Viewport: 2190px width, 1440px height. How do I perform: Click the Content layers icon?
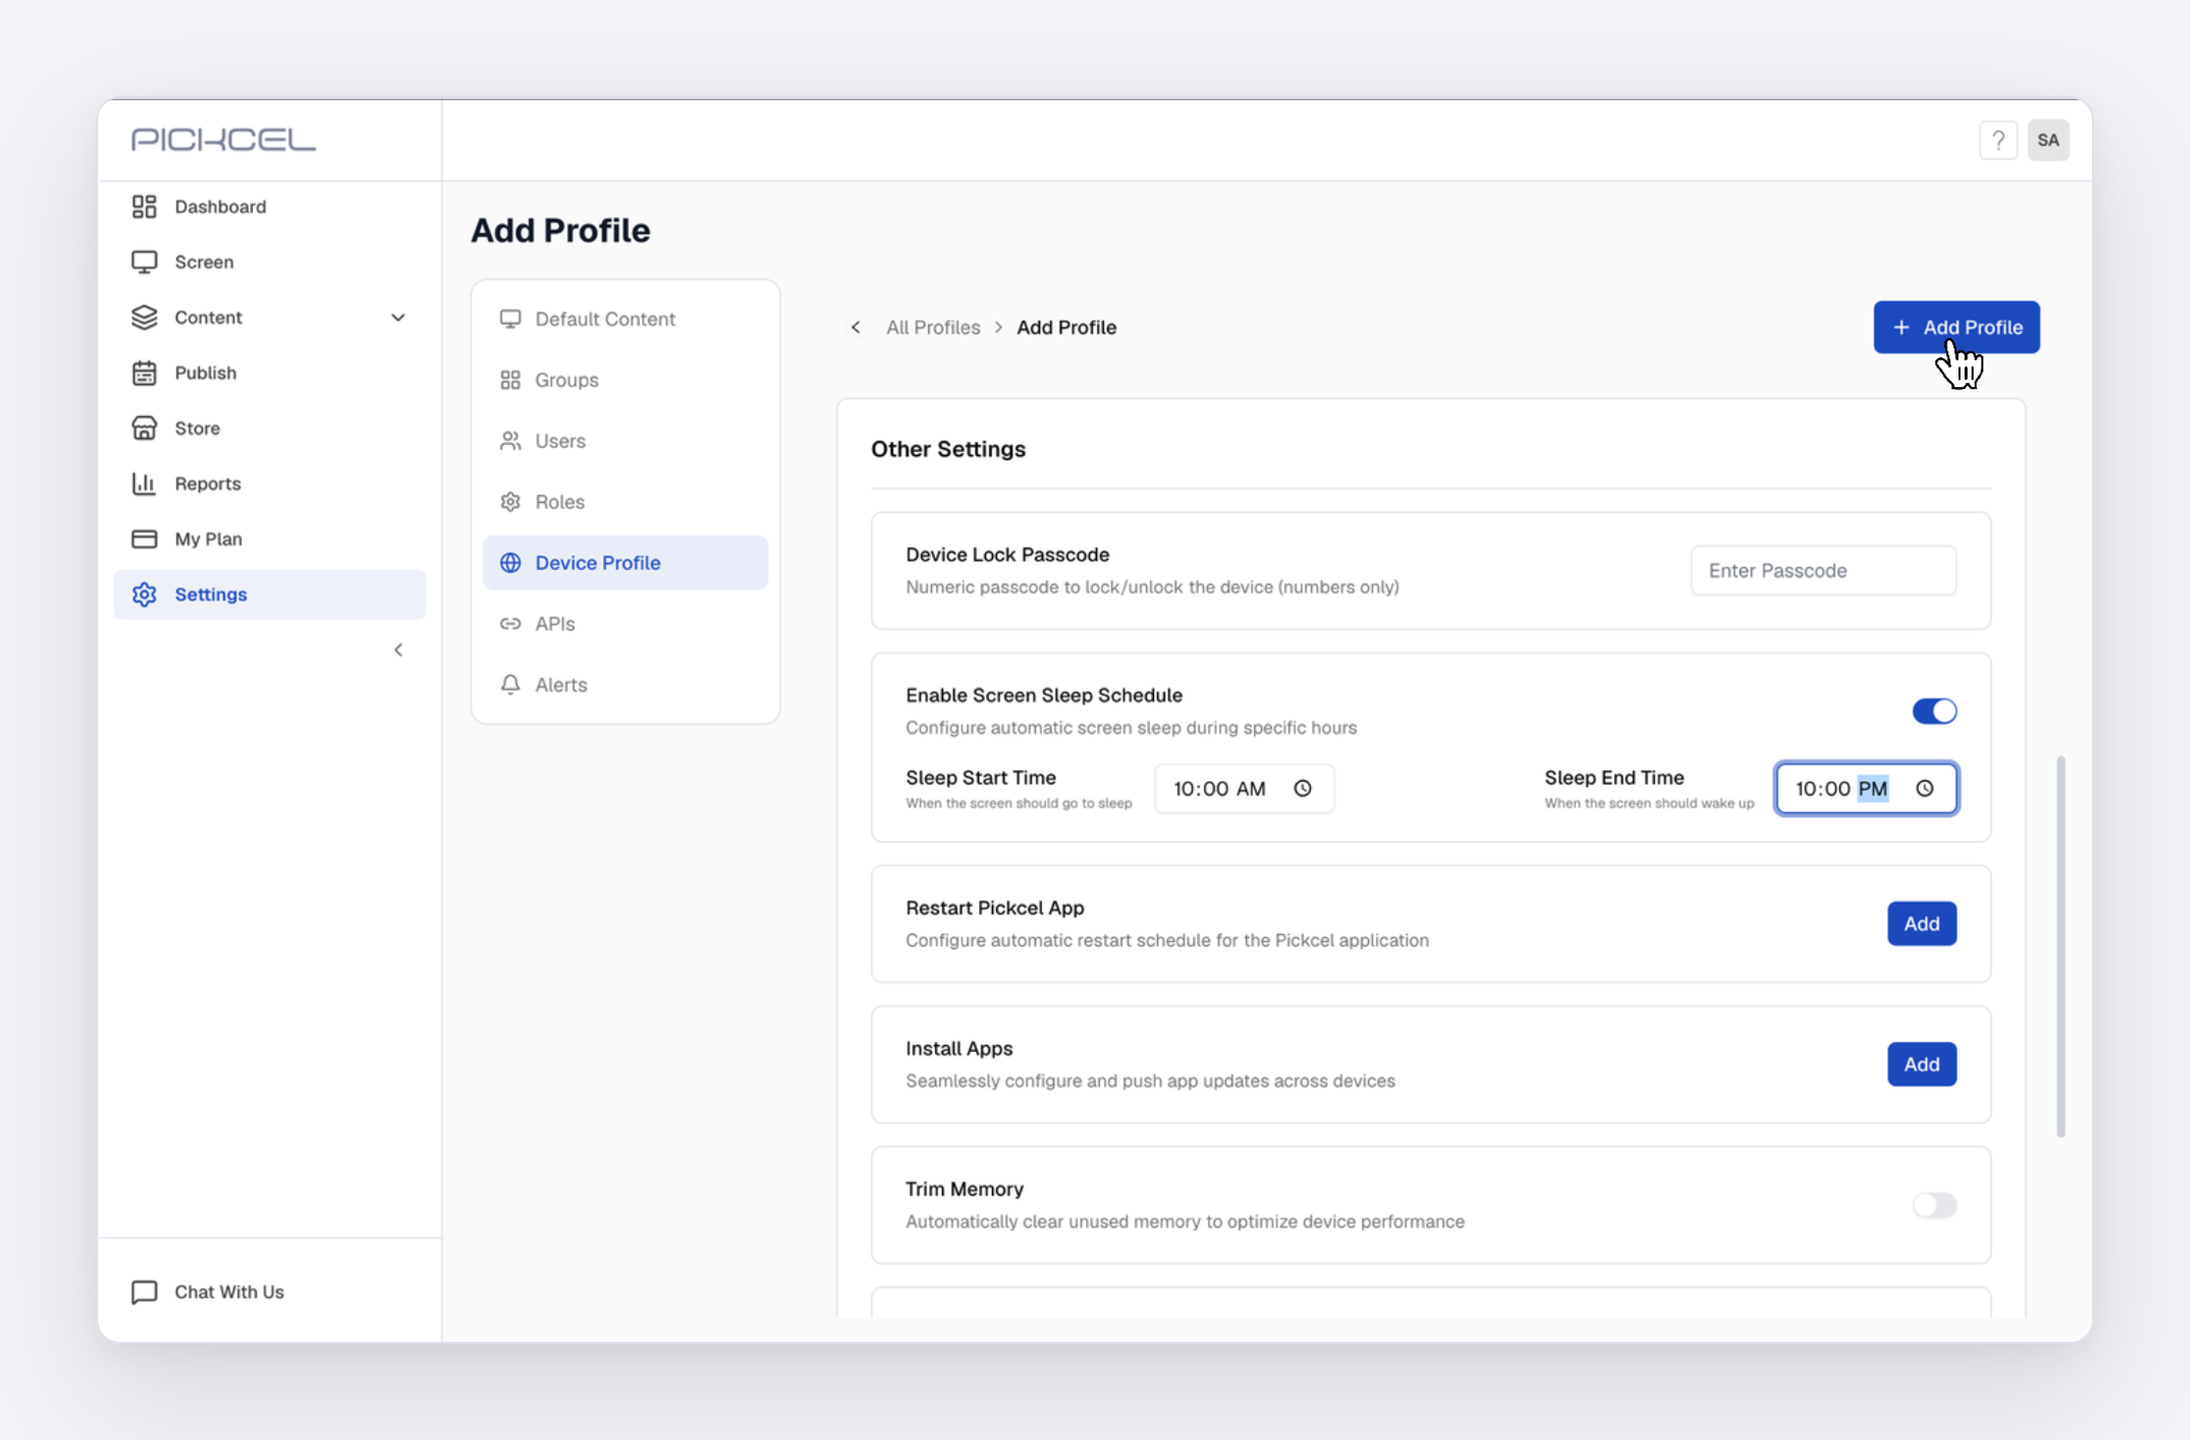(x=144, y=317)
